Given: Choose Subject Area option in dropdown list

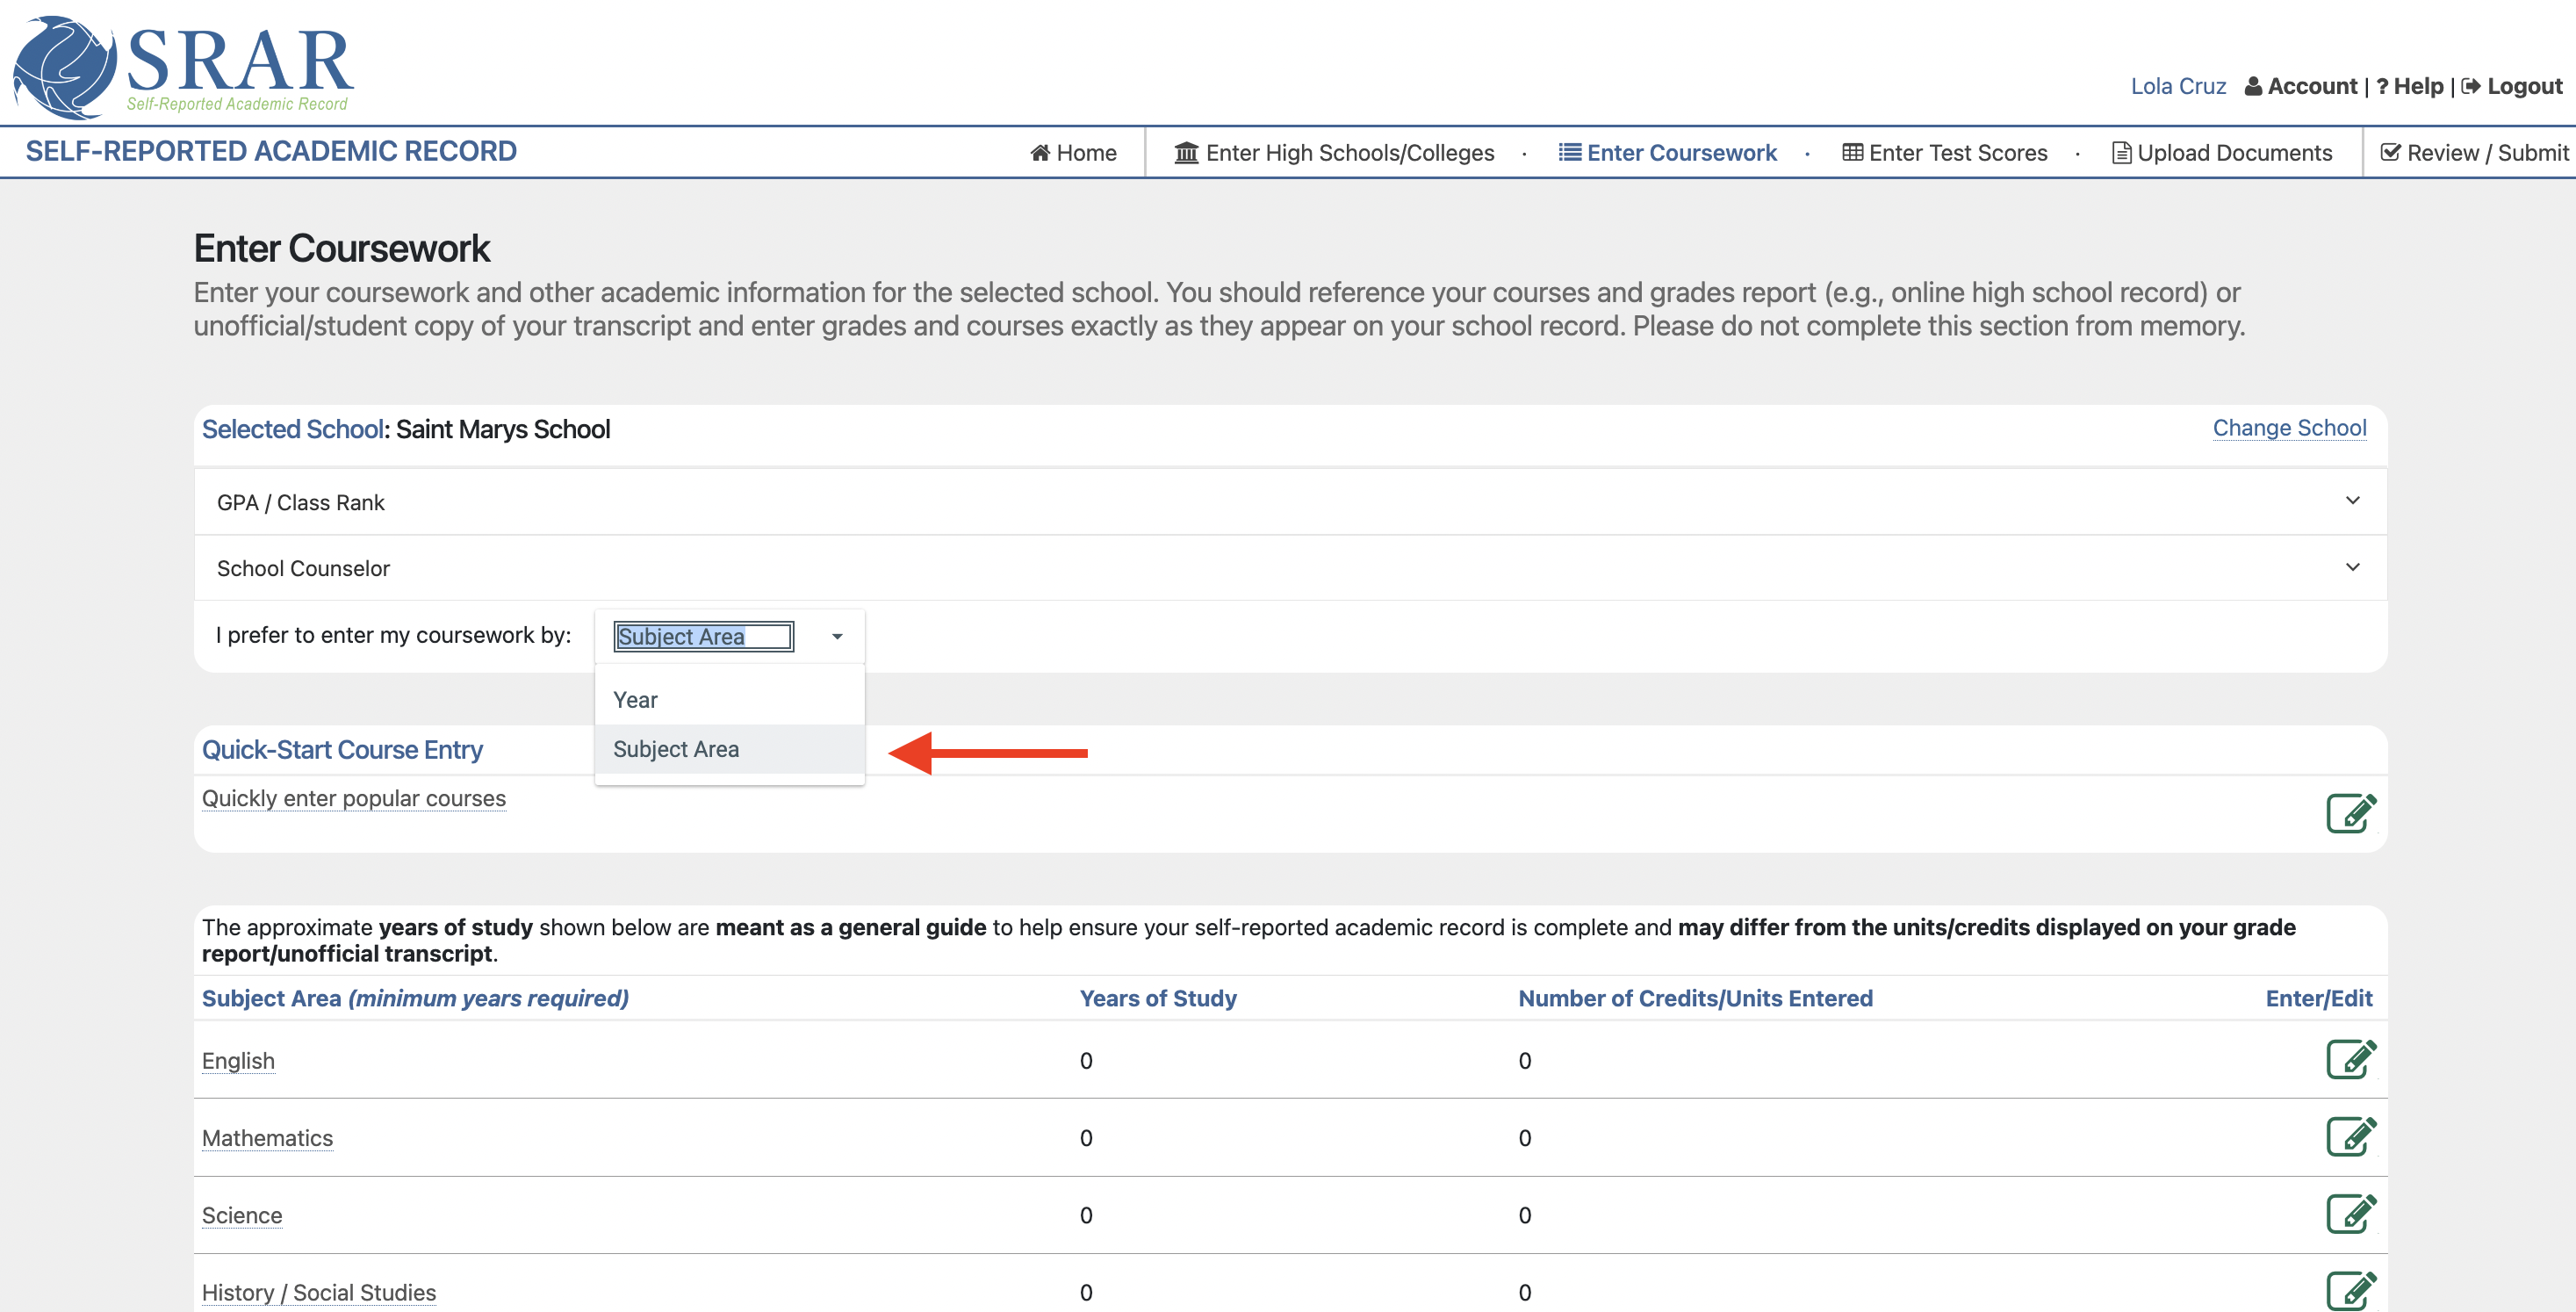Looking at the screenshot, I should point(676,749).
